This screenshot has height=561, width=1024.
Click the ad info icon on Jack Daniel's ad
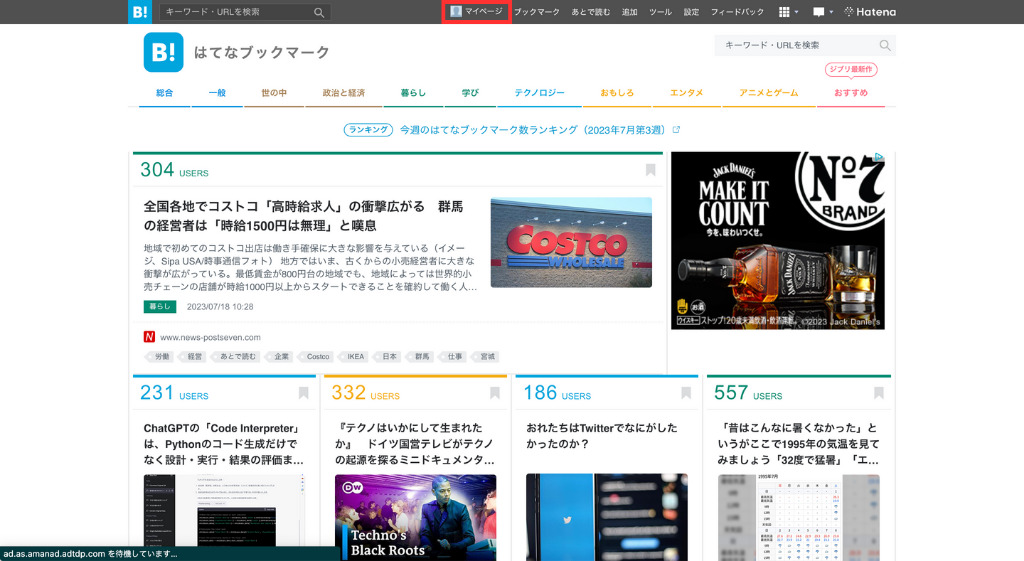pyautogui.click(x=879, y=157)
